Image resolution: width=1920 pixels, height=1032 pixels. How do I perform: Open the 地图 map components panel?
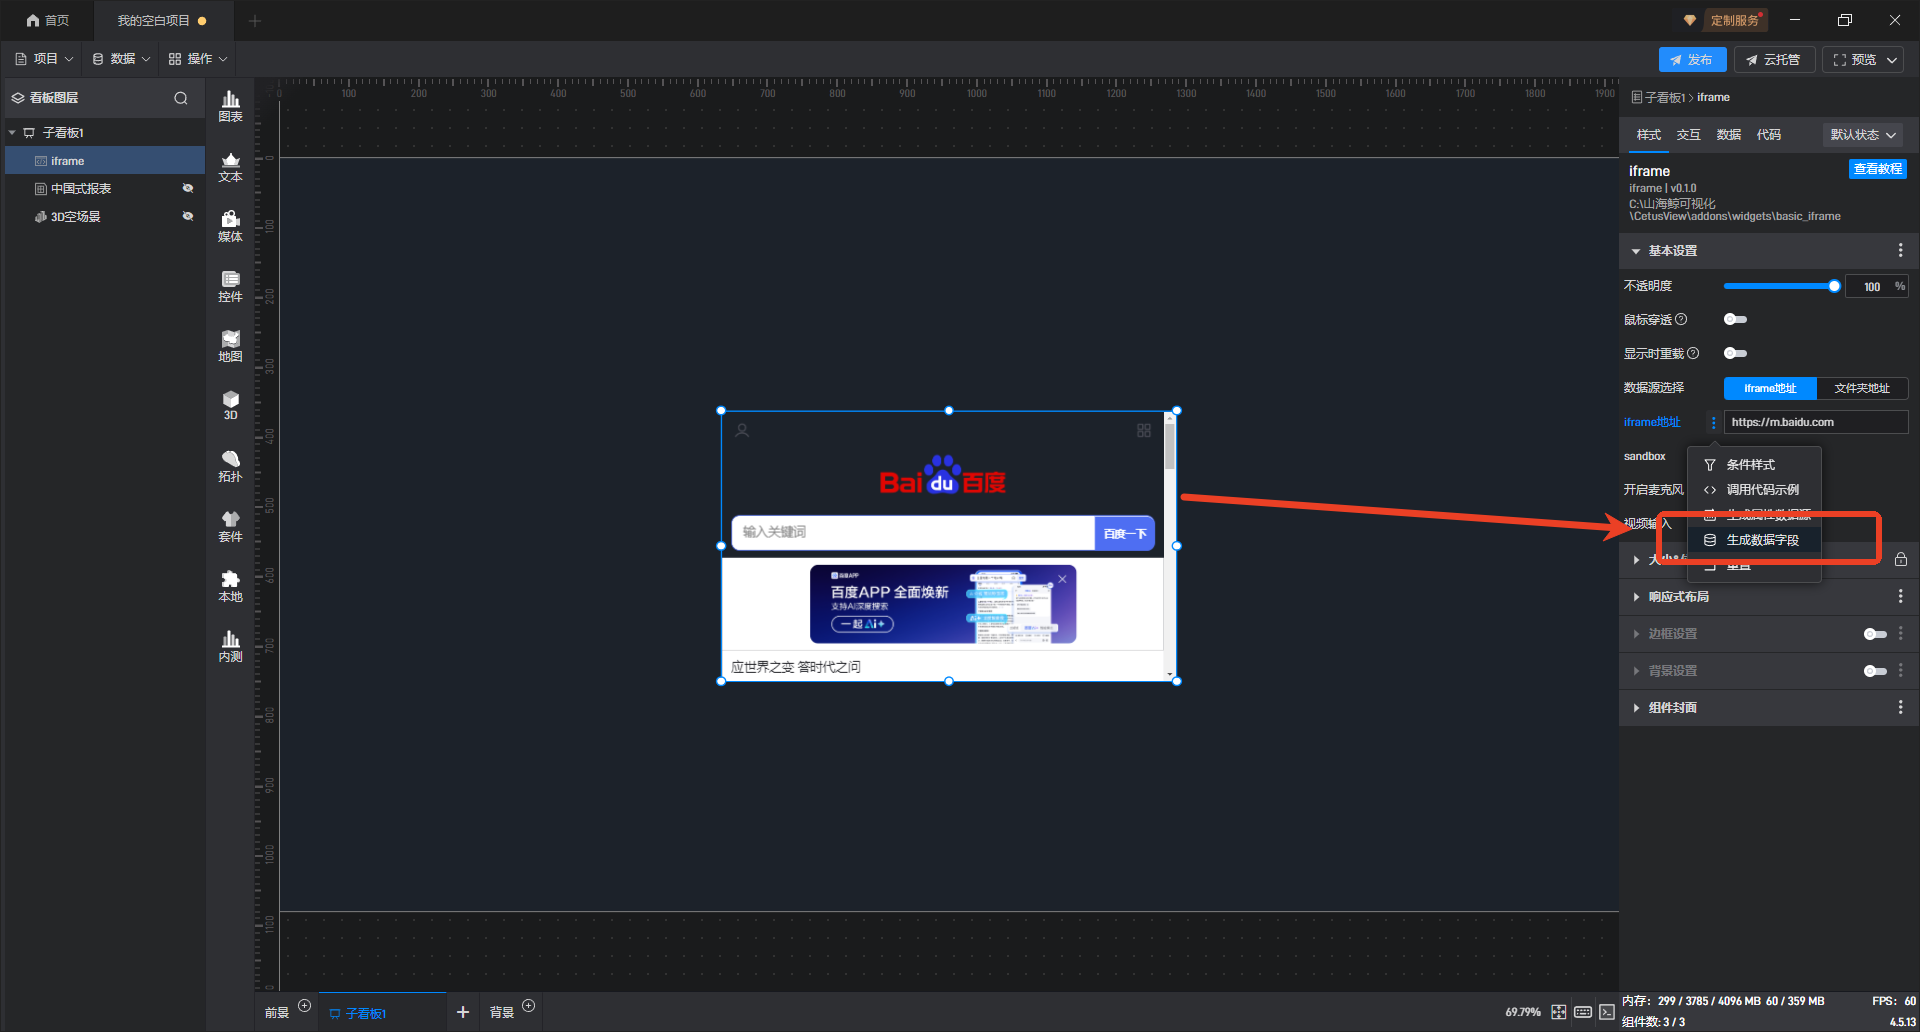click(x=230, y=346)
